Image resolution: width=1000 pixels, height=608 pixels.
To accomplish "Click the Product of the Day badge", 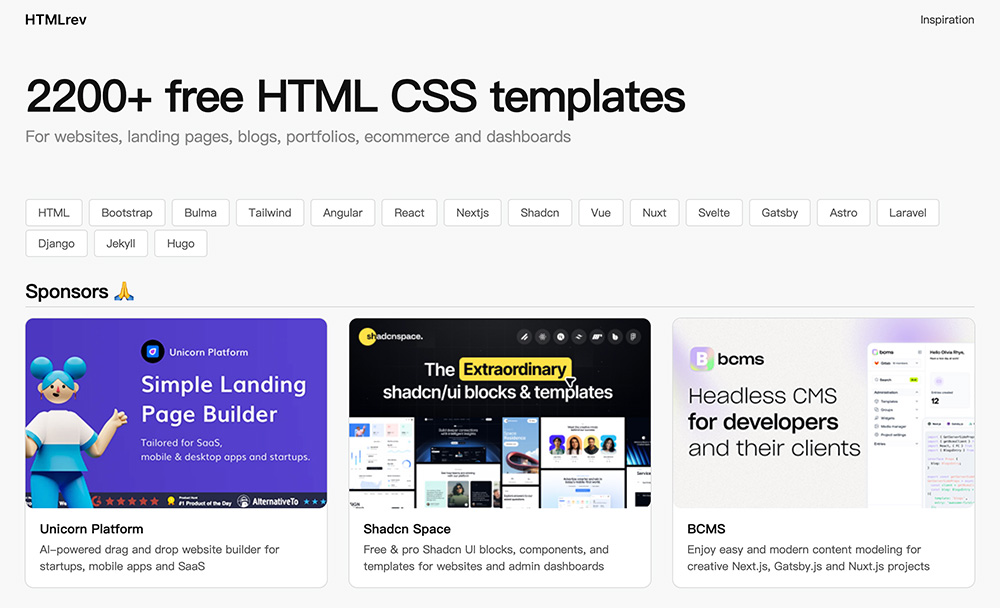I will 200,501.
